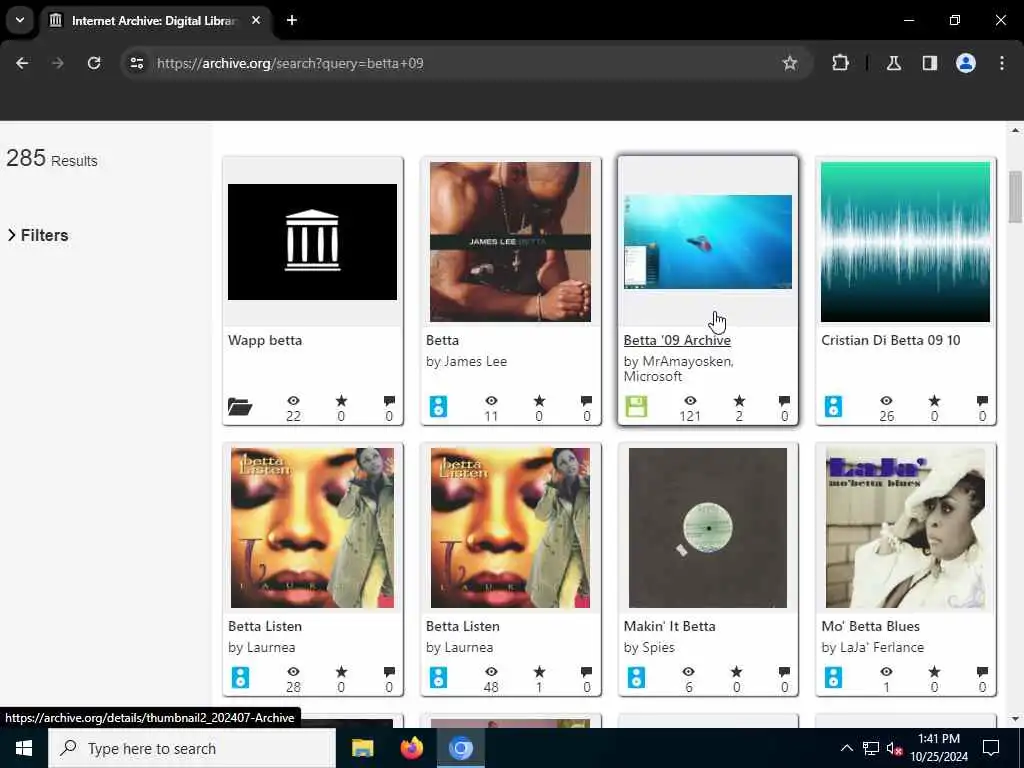This screenshot has height=768, width=1024.
Task: Click the Betta by James Lee title
Action: point(442,340)
